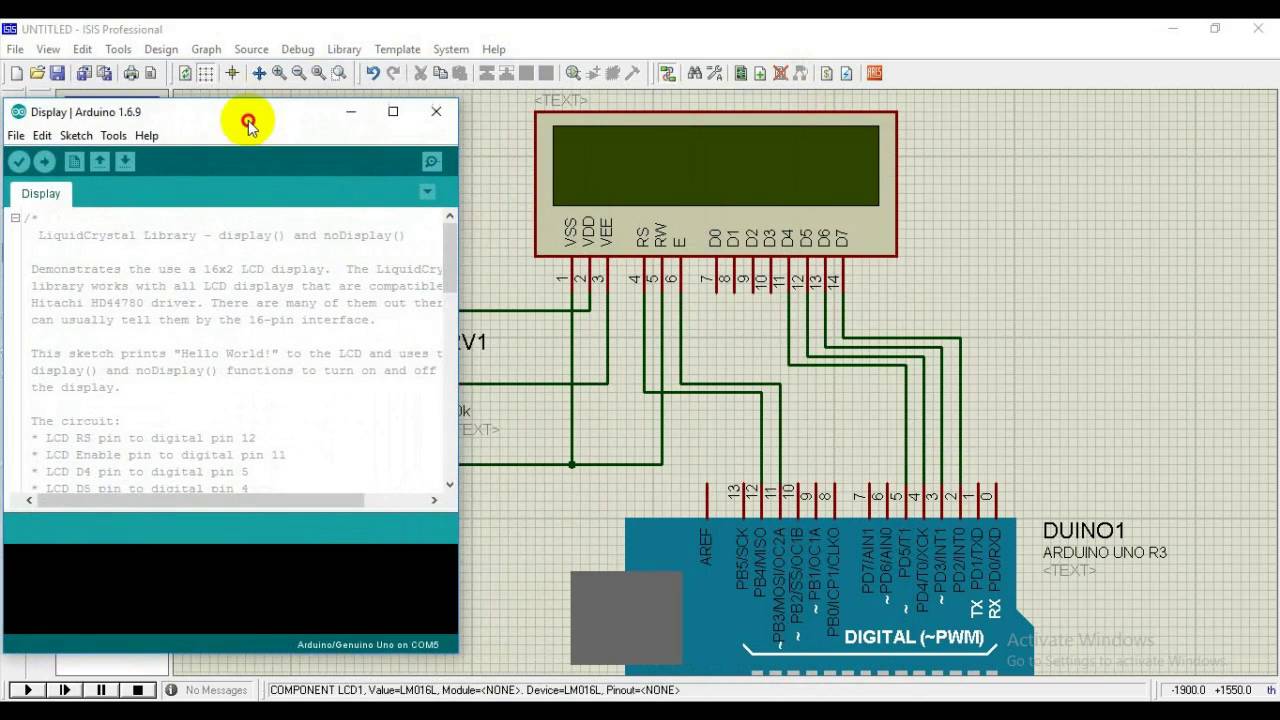Screen dimensions: 1280x720
Task: Select the Display sketch tab
Action: click(41, 193)
